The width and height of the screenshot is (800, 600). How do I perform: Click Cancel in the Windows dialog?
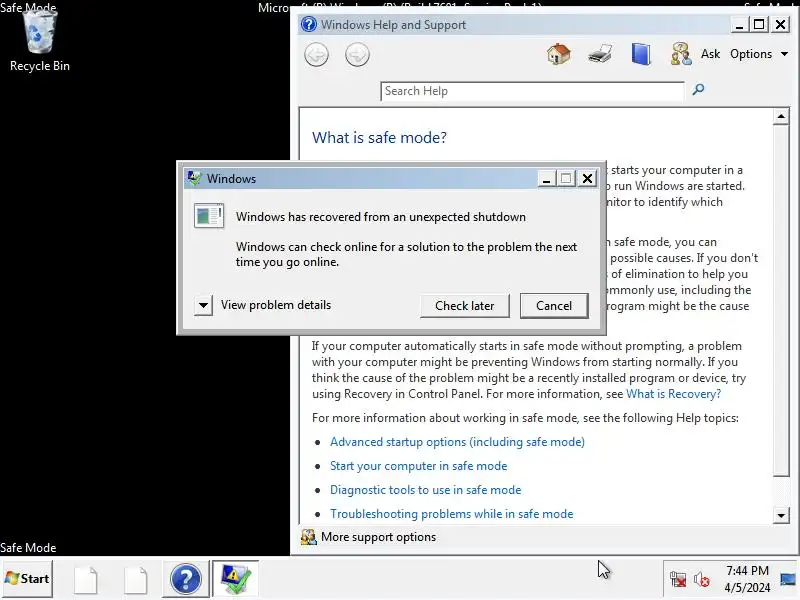point(554,306)
